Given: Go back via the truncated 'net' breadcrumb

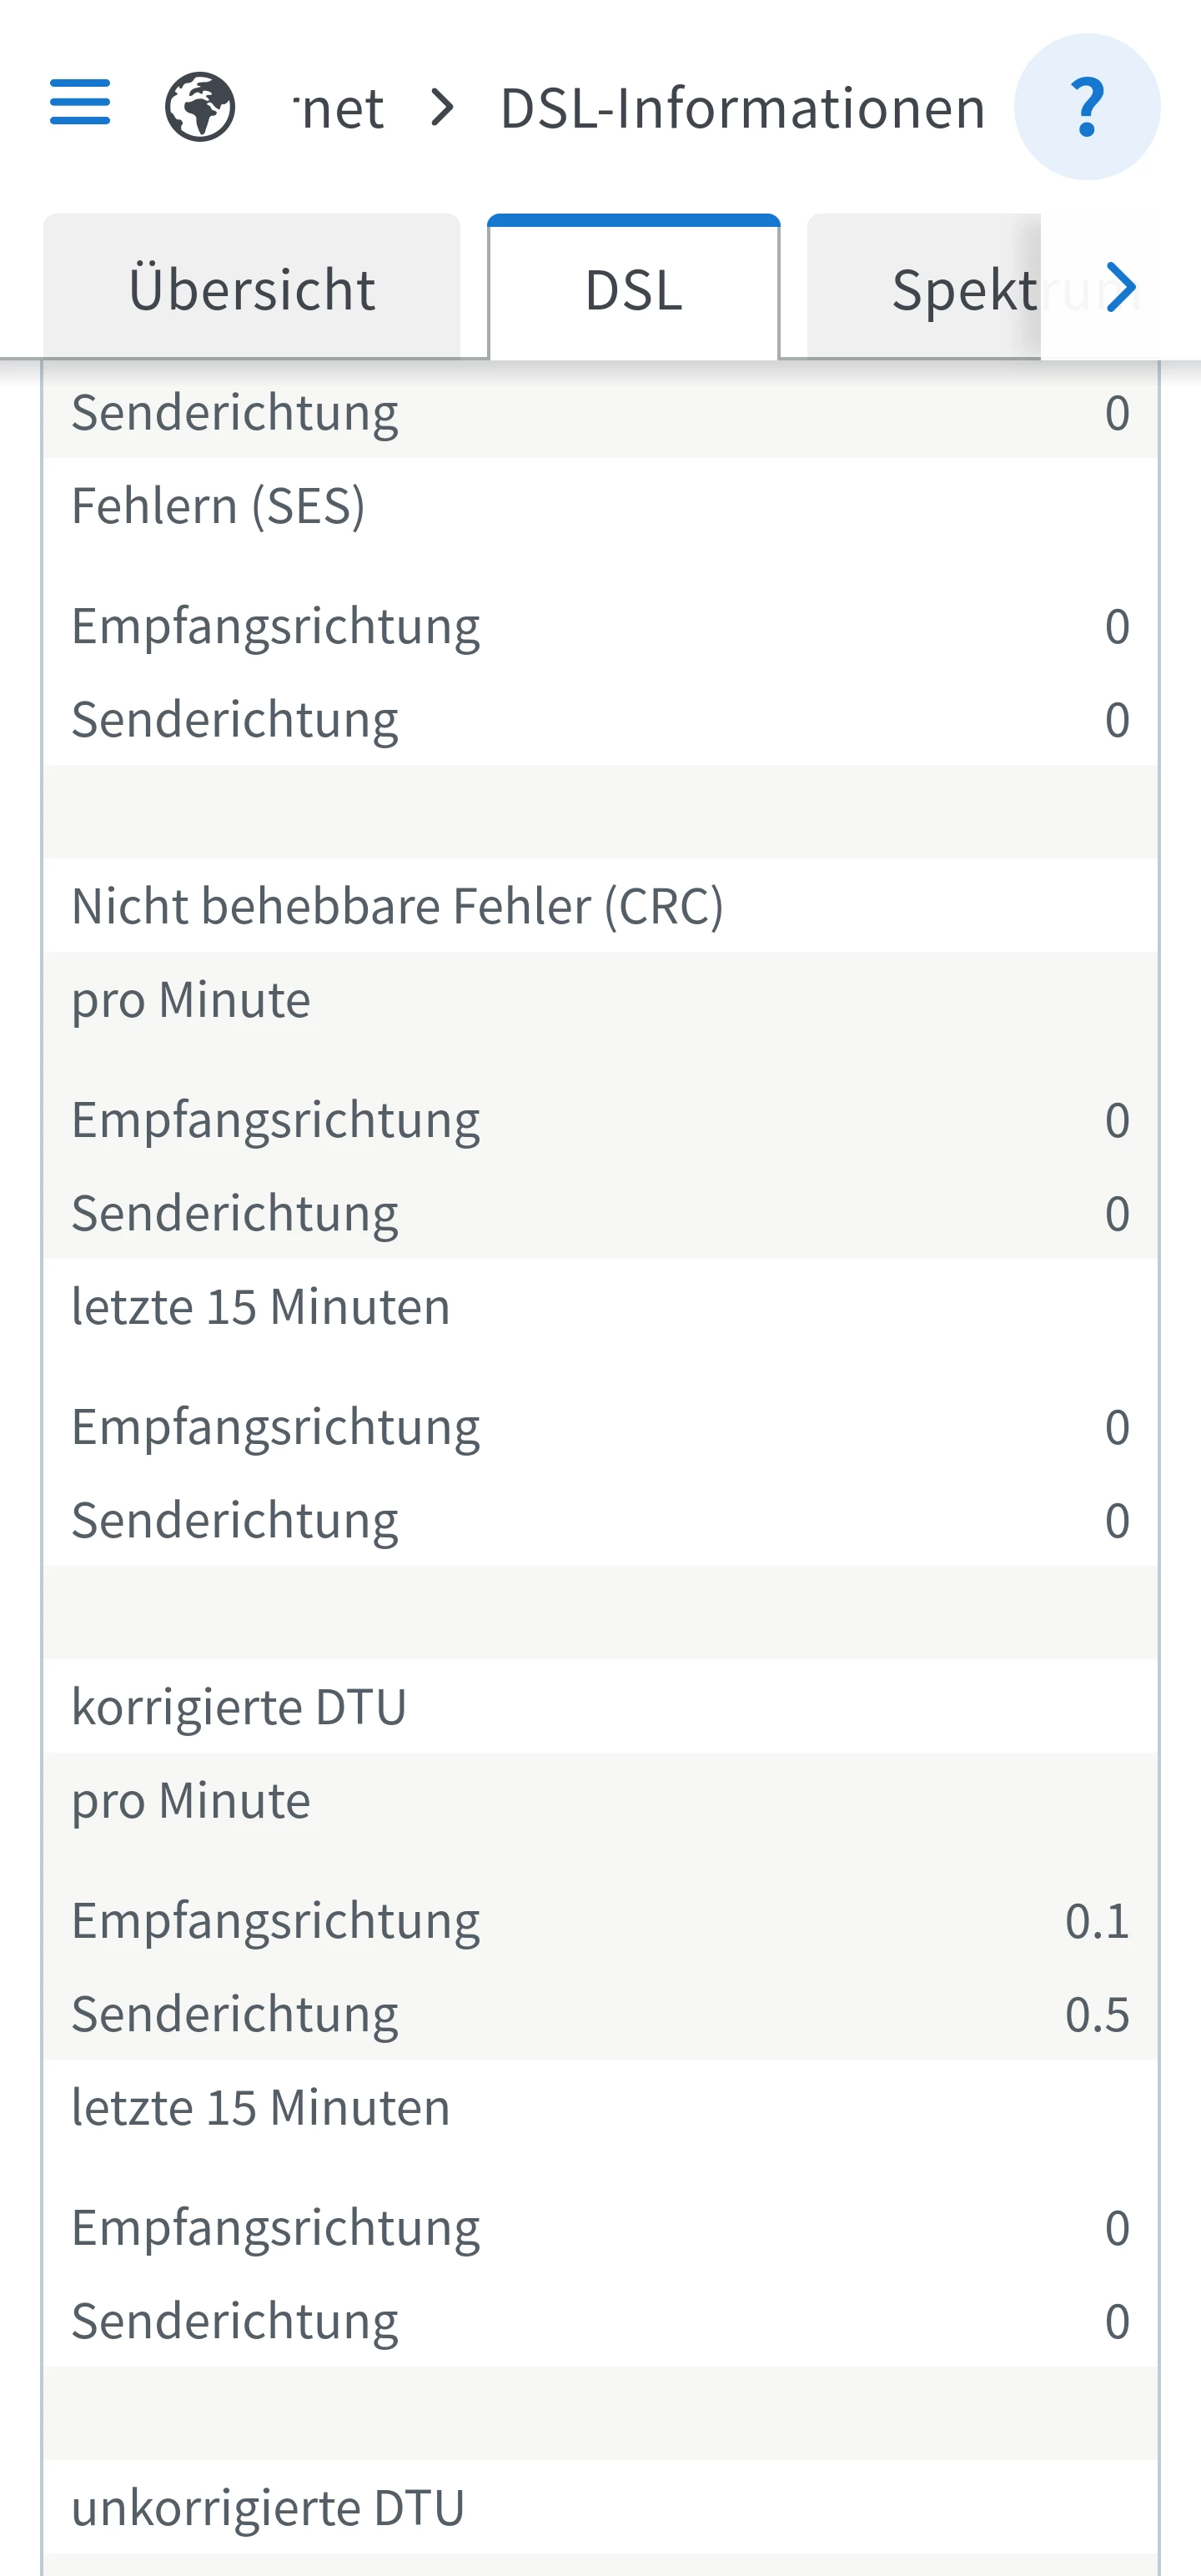Looking at the screenshot, I should (340, 108).
